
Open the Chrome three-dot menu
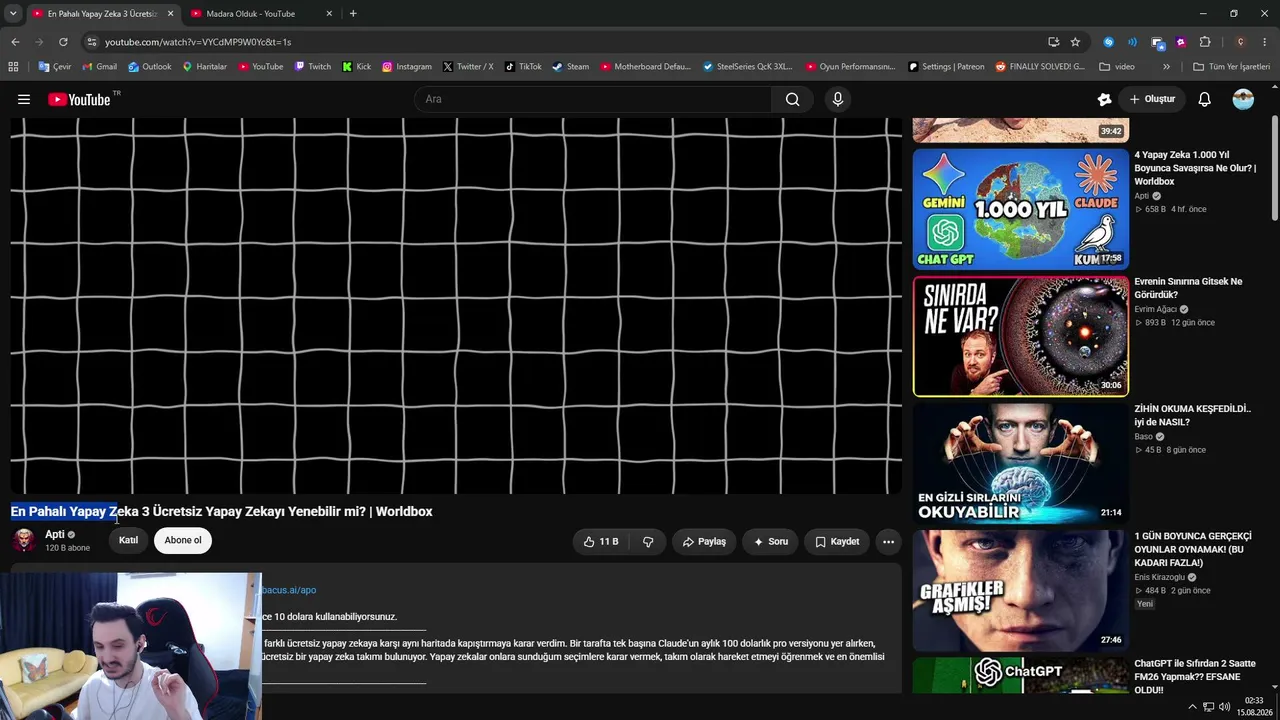click(x=1265, y=42)
